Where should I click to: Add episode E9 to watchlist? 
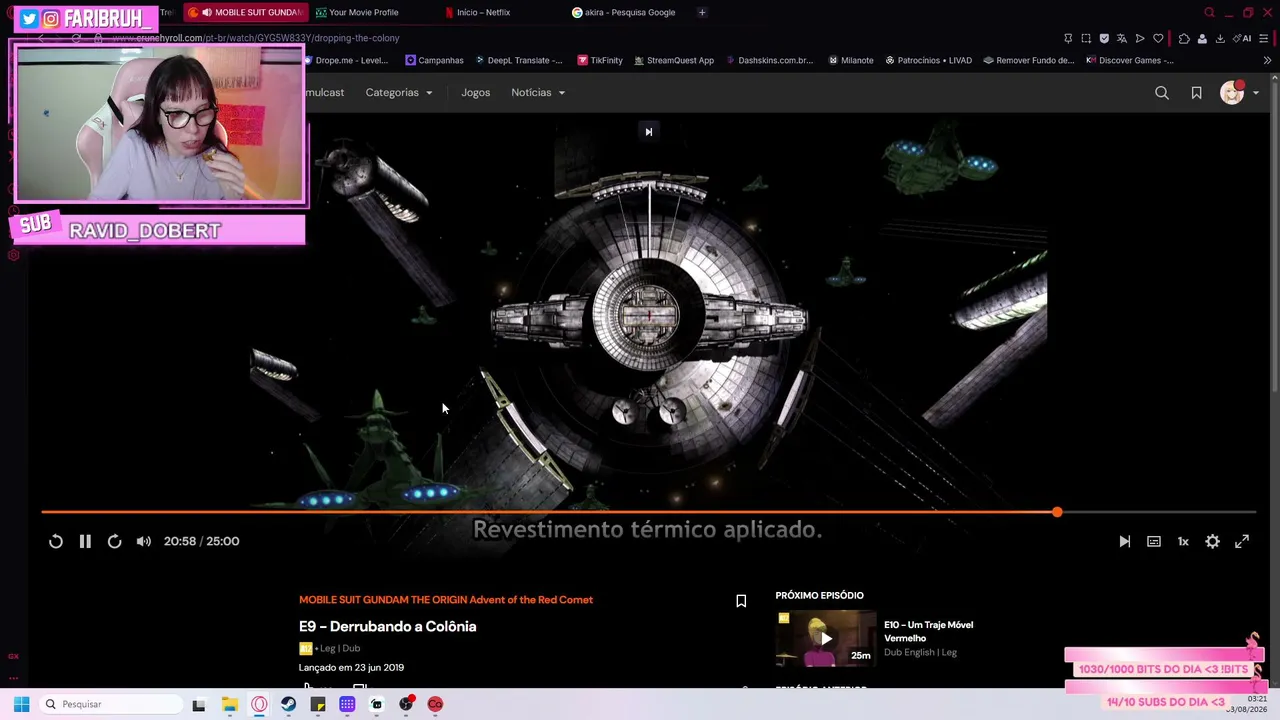[x=741, y=601]
